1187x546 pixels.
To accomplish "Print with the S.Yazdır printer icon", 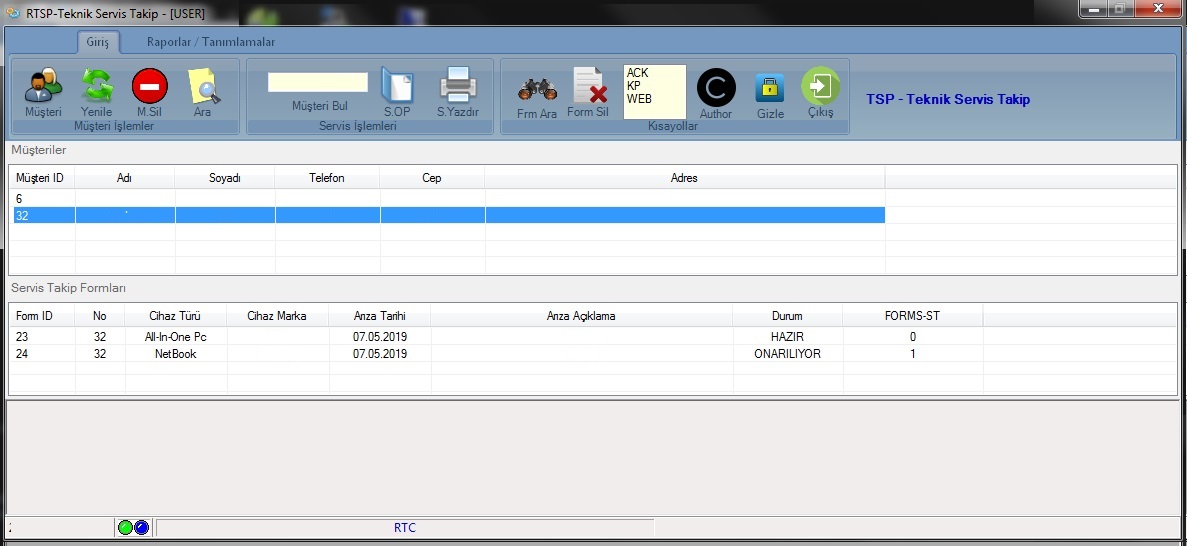I will point(457,85).
